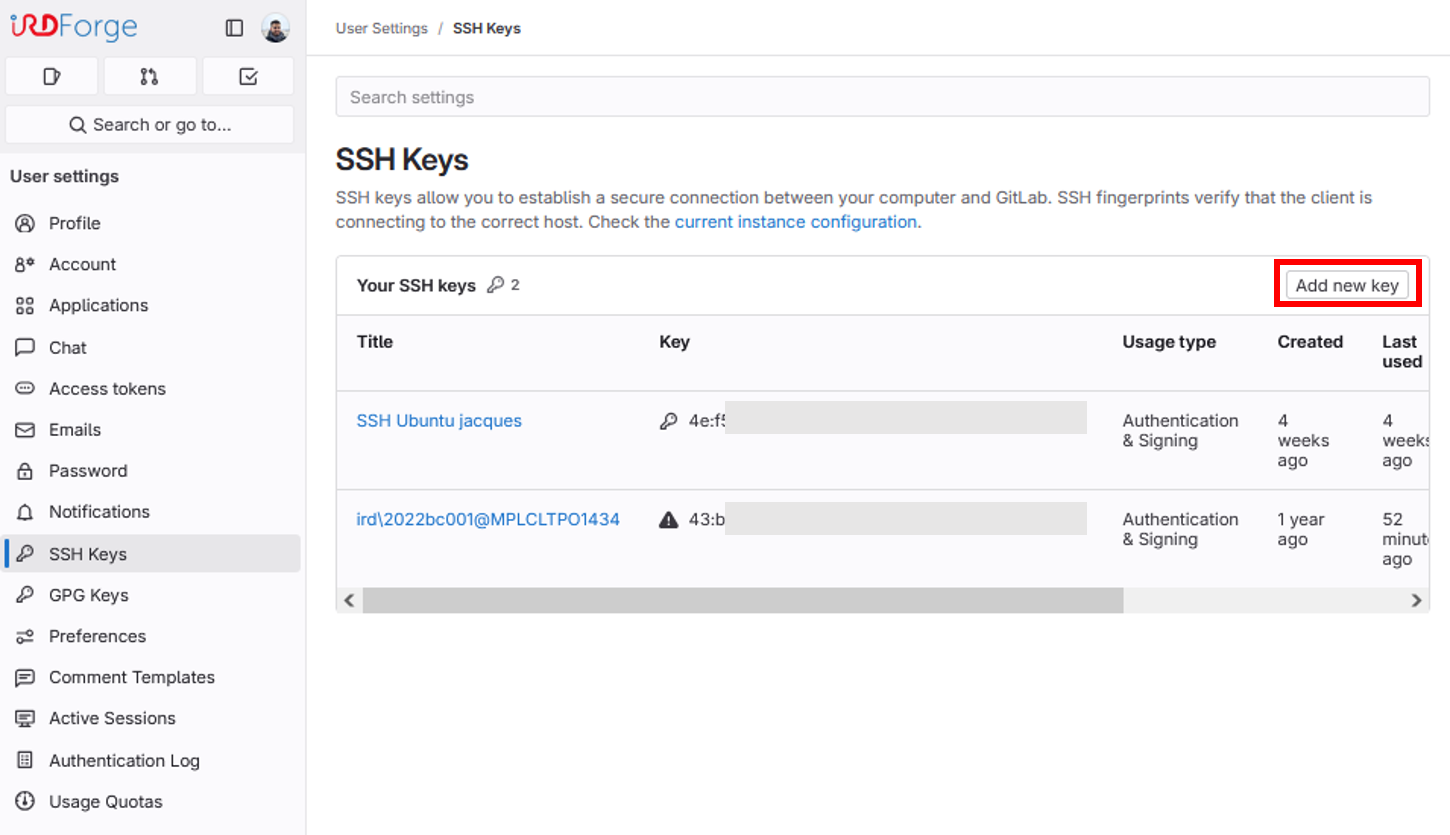Toggle the sidebar collapse icon
Viewport: 1450px width, 835px height.
click(x=234, y=28)
